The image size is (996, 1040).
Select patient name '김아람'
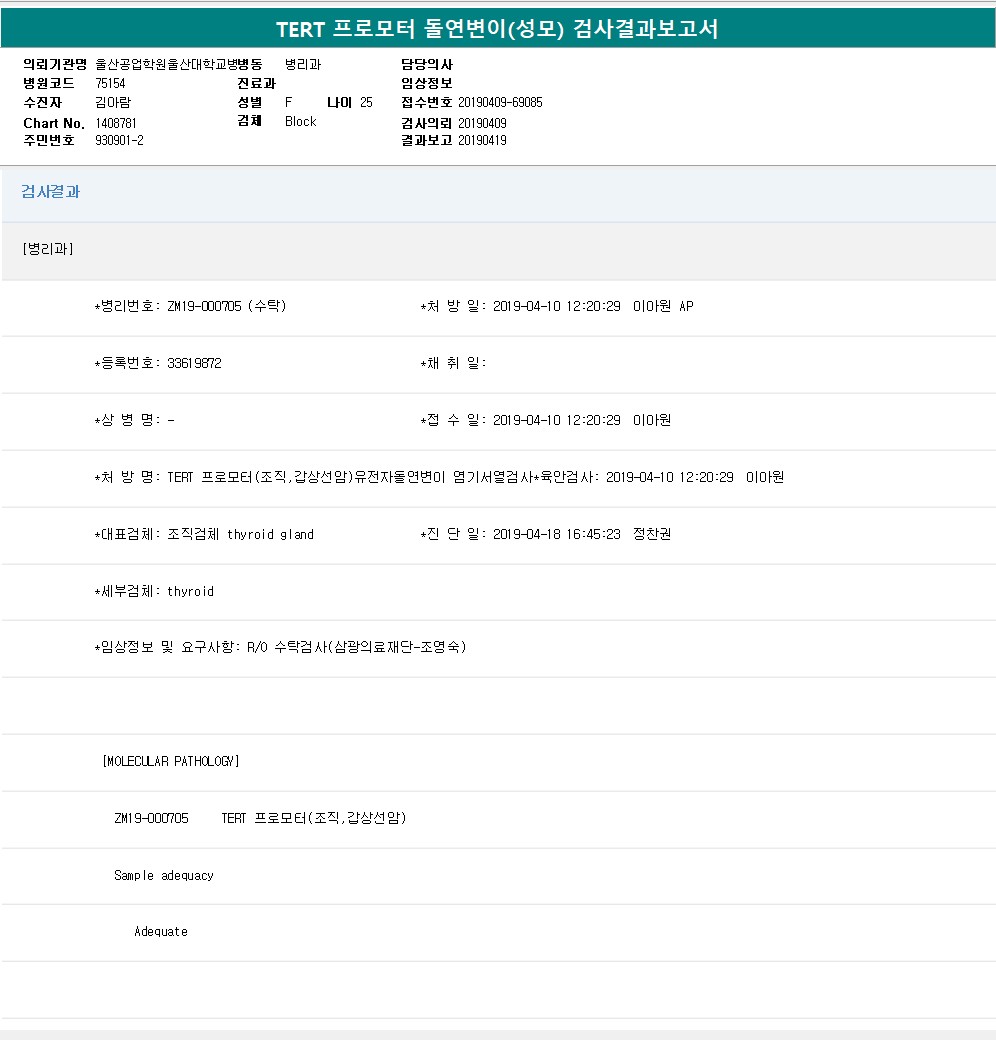coord(113,102)
